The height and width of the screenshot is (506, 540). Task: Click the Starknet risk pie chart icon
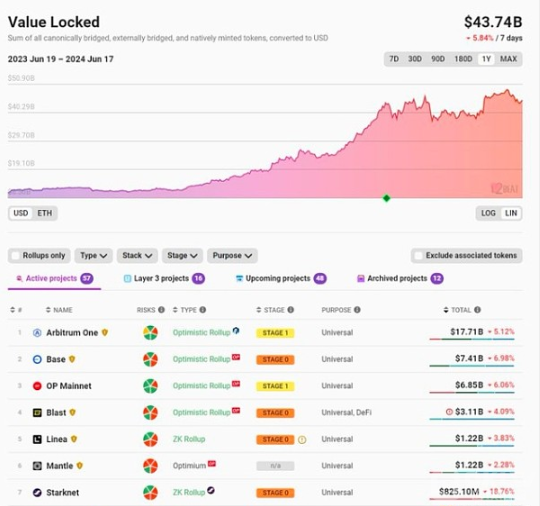pos(150,493)
